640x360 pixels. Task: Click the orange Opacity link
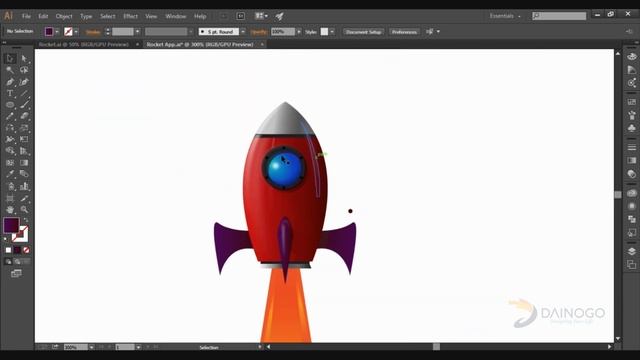[x=258, y=32]
